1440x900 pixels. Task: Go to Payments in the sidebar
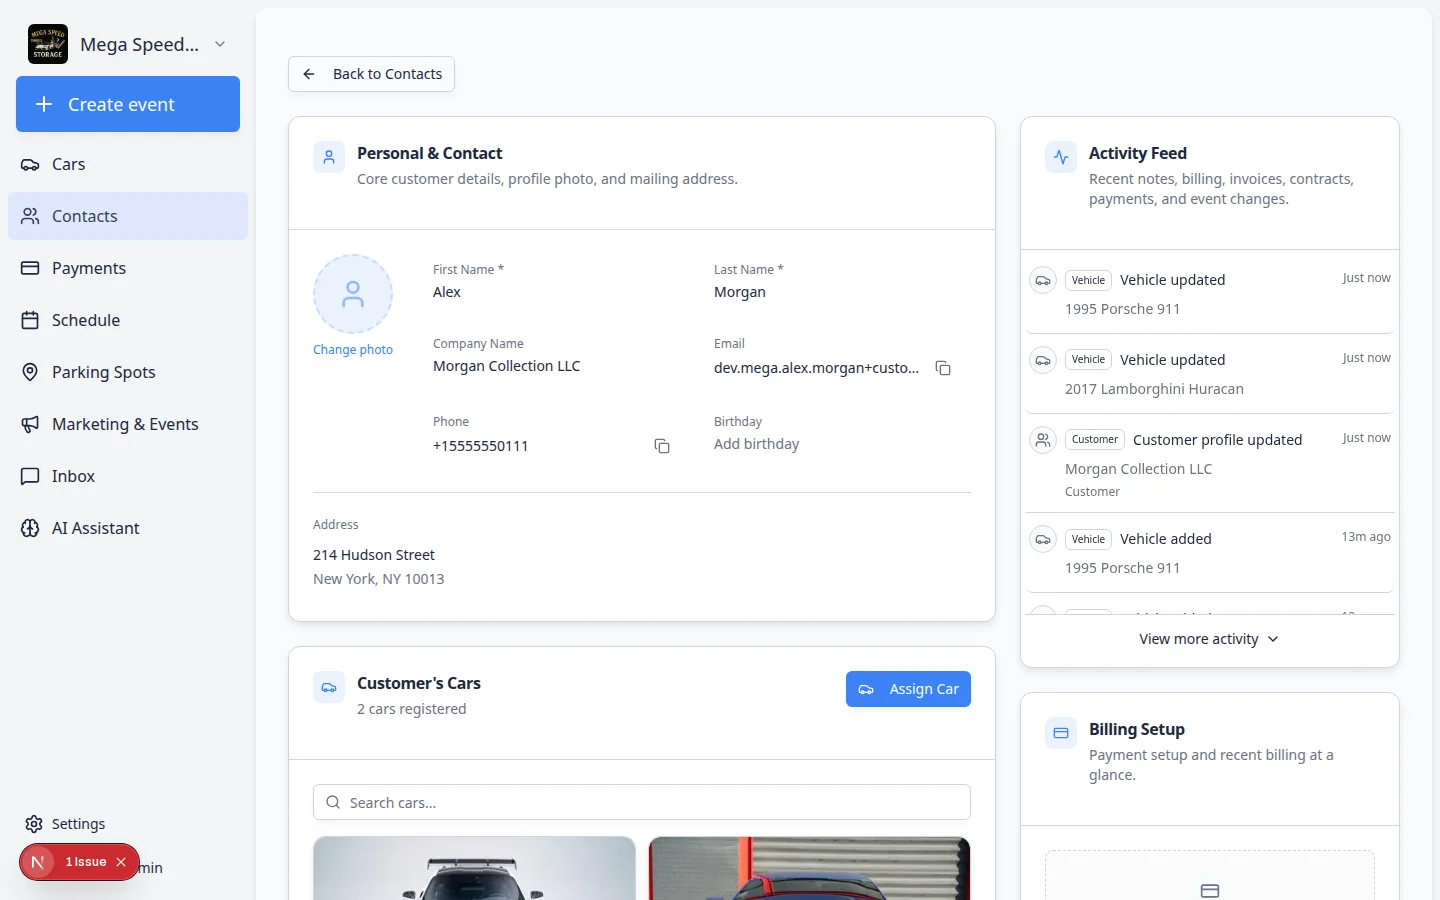click(128, 268)
